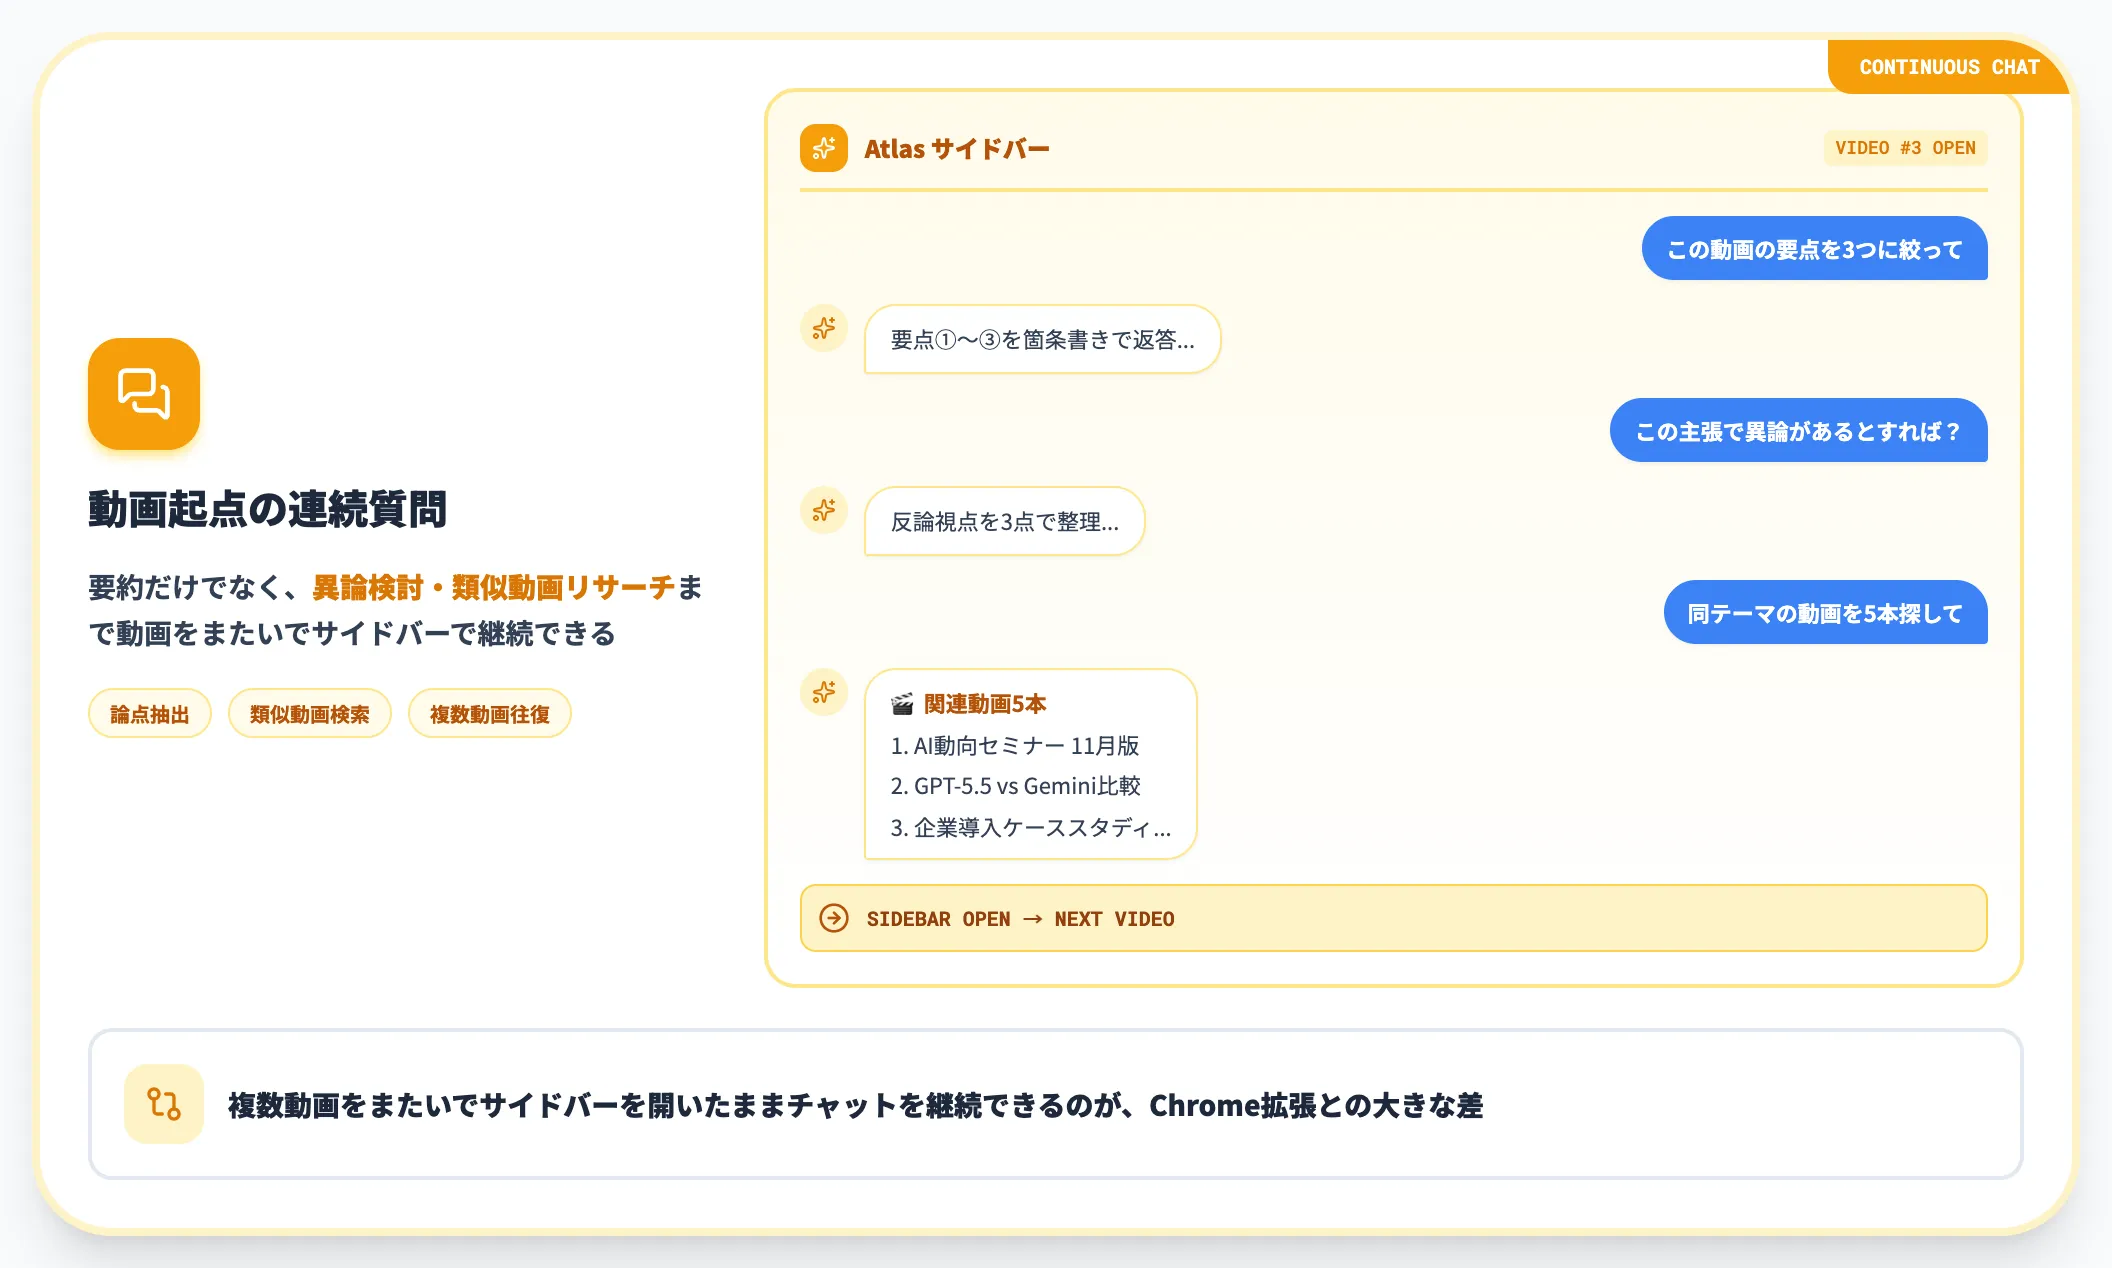The image size is (2112, 1268).
Task: Open list item 企業導入ケーススタディ...
Action: point(1031,828)
